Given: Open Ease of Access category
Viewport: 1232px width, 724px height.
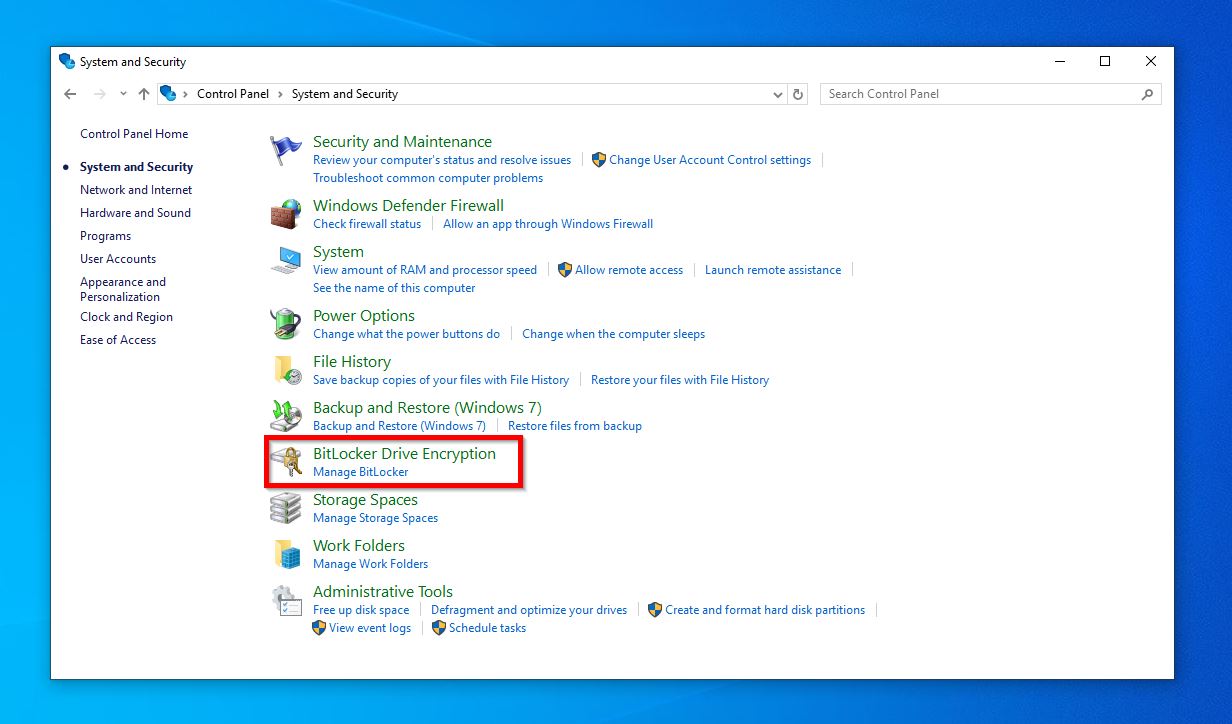Looking at the screenshot, I should tap(118, 340).
